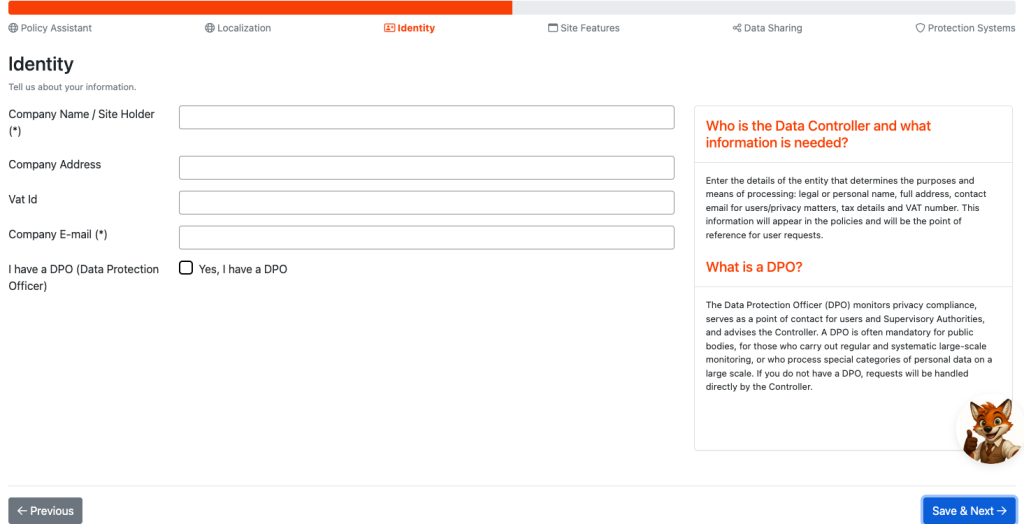Click into the Company Address field

pyautogui.click(x=426, y=167)
